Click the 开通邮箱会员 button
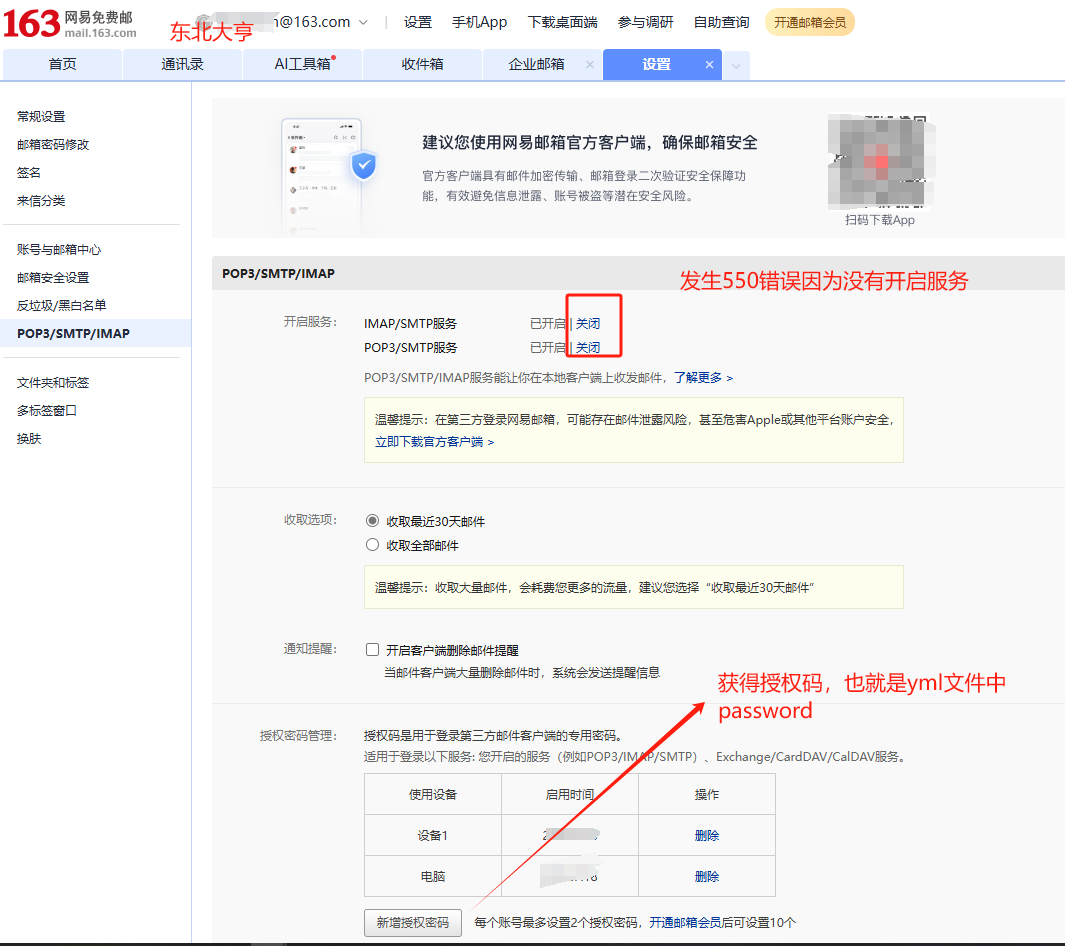Screen dimensions: 1065x946 point(810,22)
